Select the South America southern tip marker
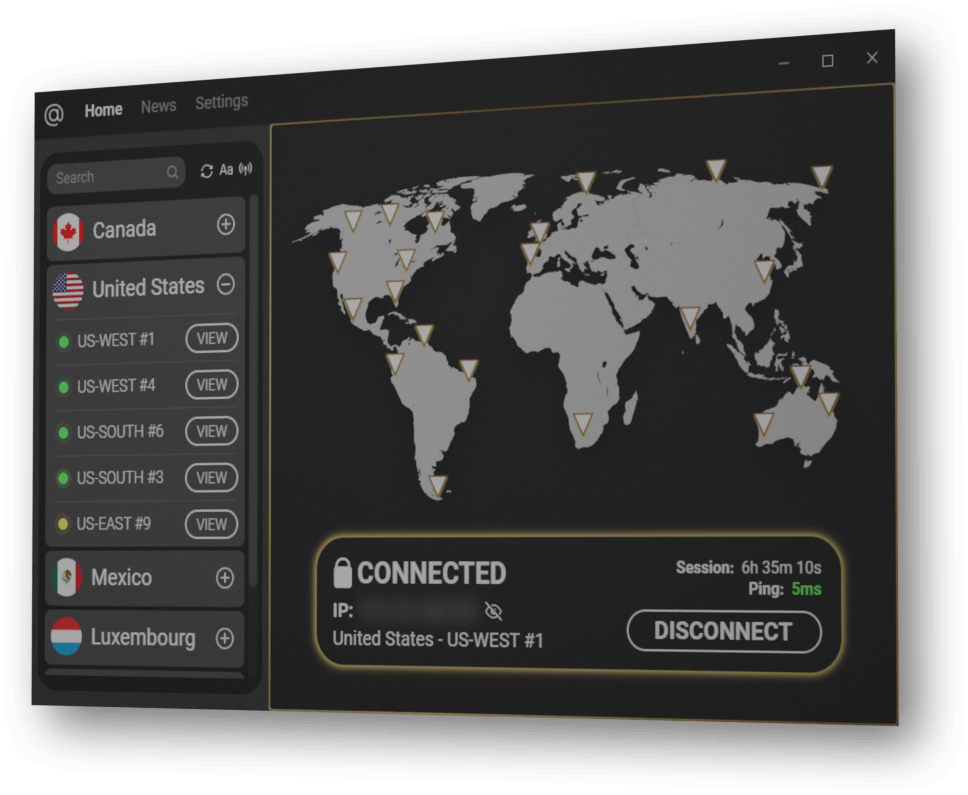The width and height of the screenshot is (968, 795). coord(437,486)
